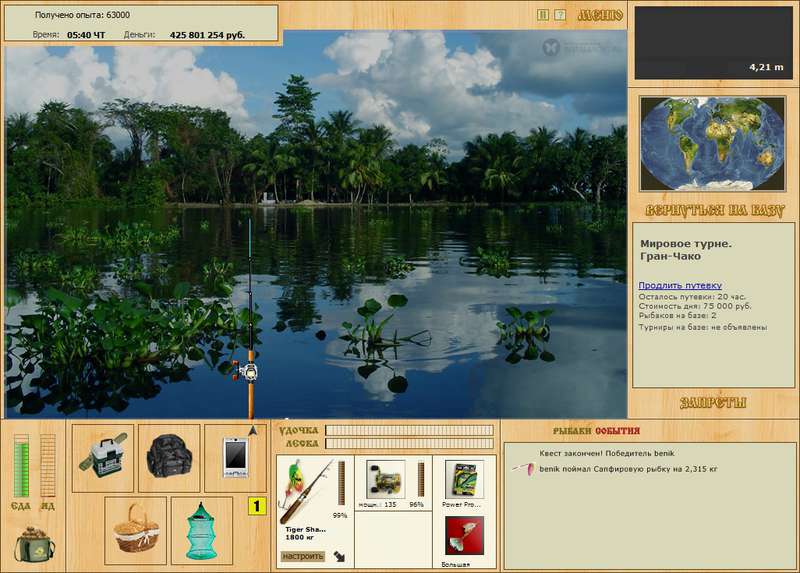Switch to the Рыбаки tab

click(x=573, y=431)
